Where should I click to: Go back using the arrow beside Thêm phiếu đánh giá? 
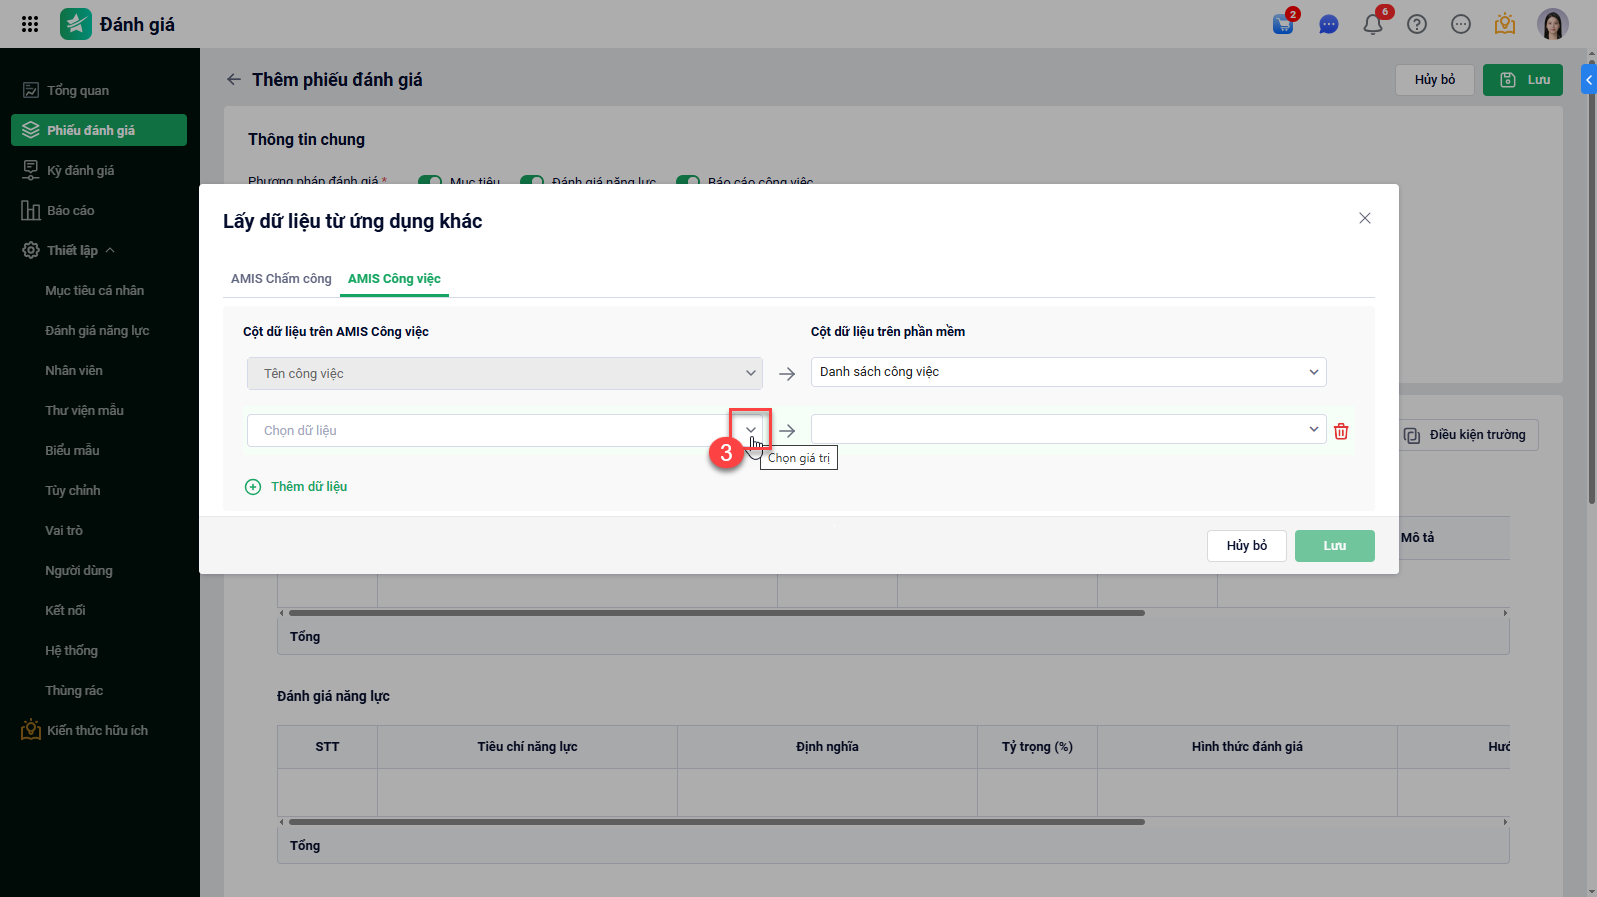pyautogui.click(x=234, y=79)
